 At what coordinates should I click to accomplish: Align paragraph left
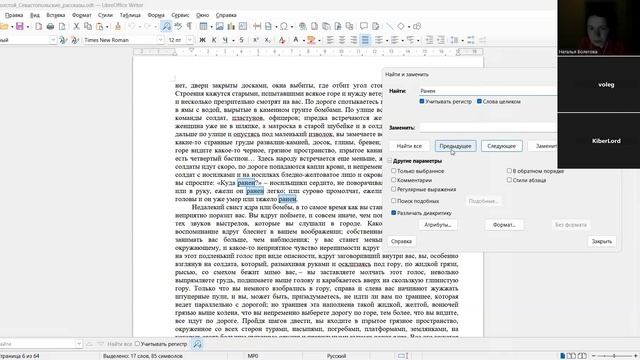(x=330, y=40)
